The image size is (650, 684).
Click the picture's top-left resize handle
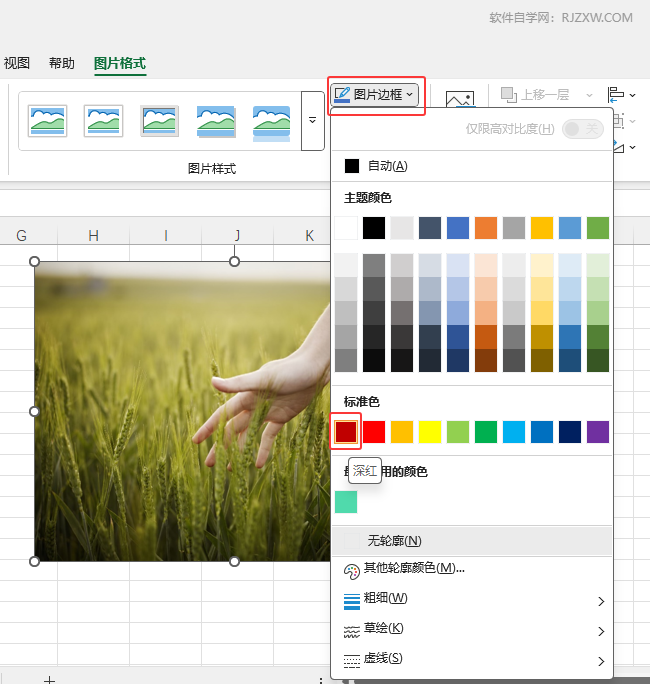(x=34, y=261)
